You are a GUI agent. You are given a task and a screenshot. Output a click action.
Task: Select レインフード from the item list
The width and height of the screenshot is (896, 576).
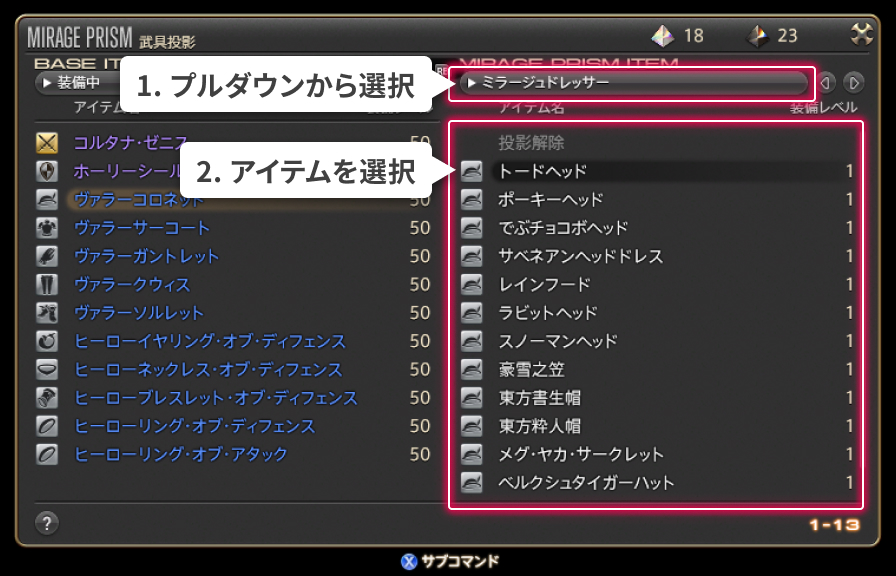(657, 284)
